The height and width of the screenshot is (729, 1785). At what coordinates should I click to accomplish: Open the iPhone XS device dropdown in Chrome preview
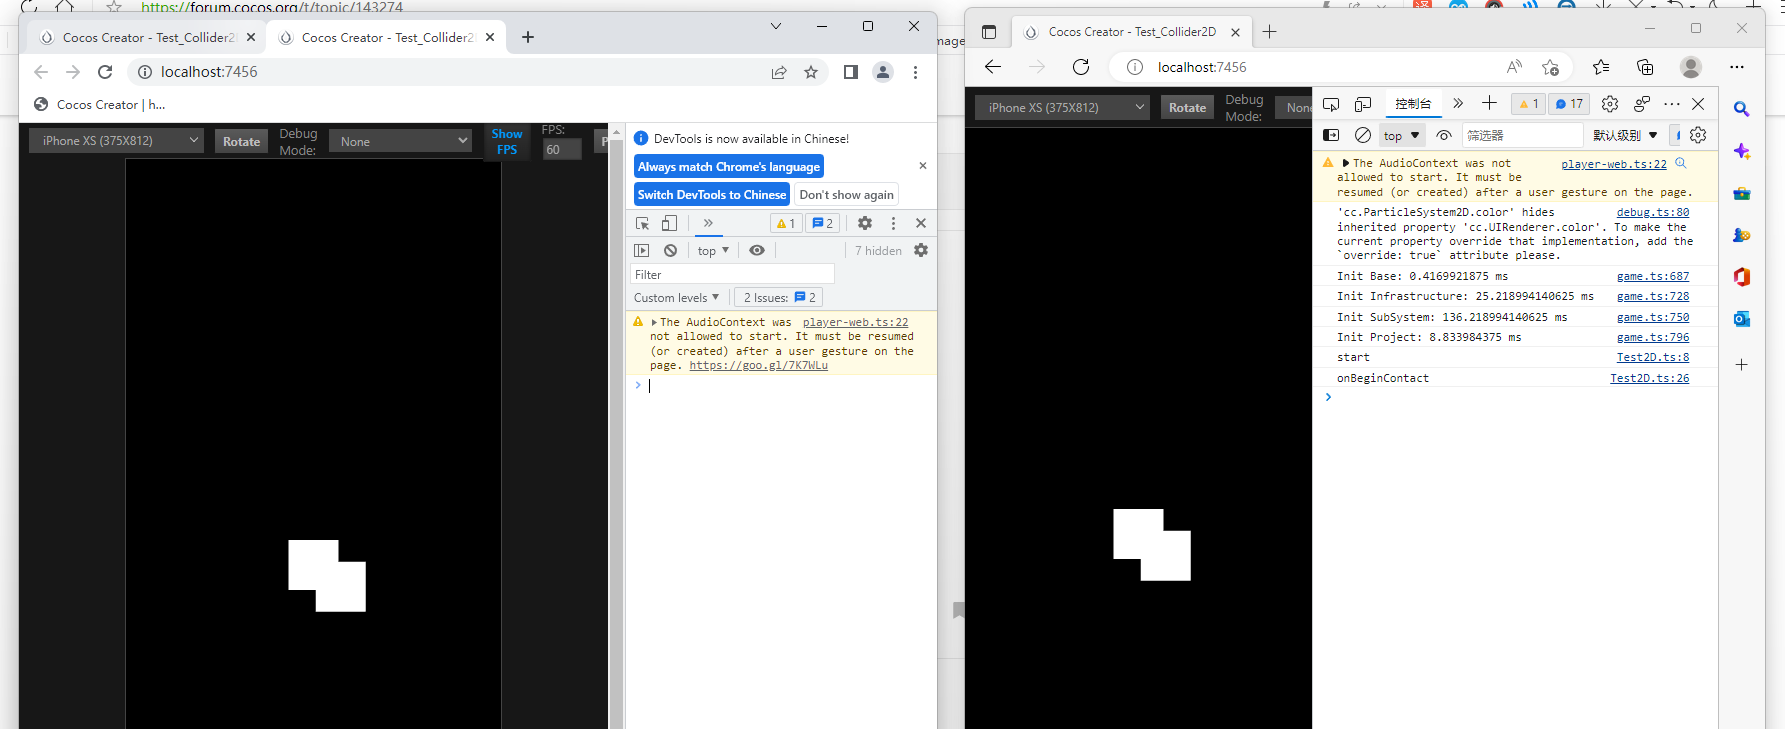tap(116, 141)
